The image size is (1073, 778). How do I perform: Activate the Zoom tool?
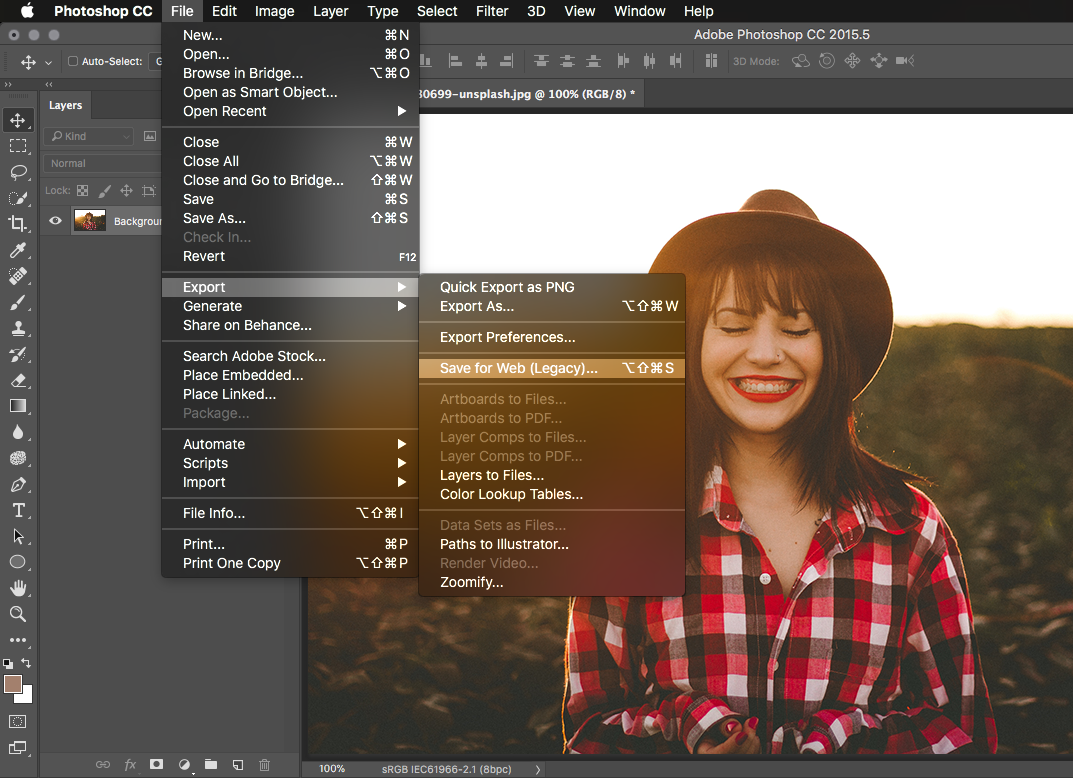point(18,614)
